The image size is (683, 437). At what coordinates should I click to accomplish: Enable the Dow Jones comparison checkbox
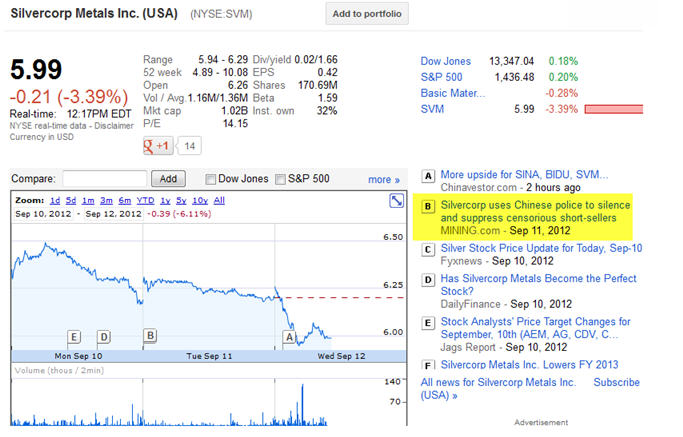pos(210,179)
